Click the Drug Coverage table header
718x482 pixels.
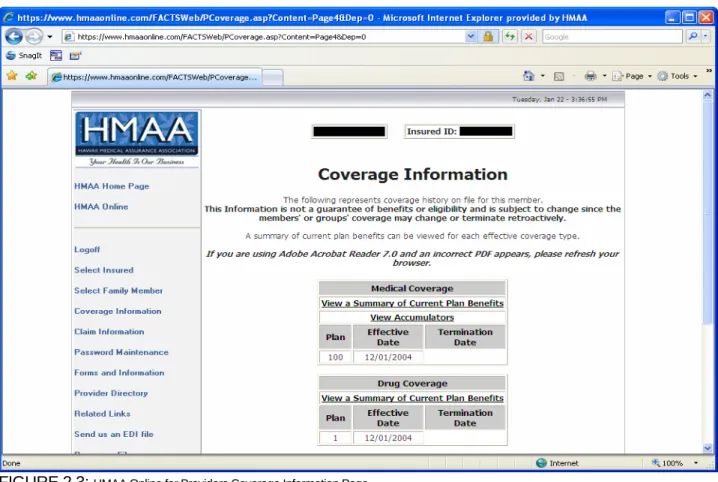[x=412, y=383]
